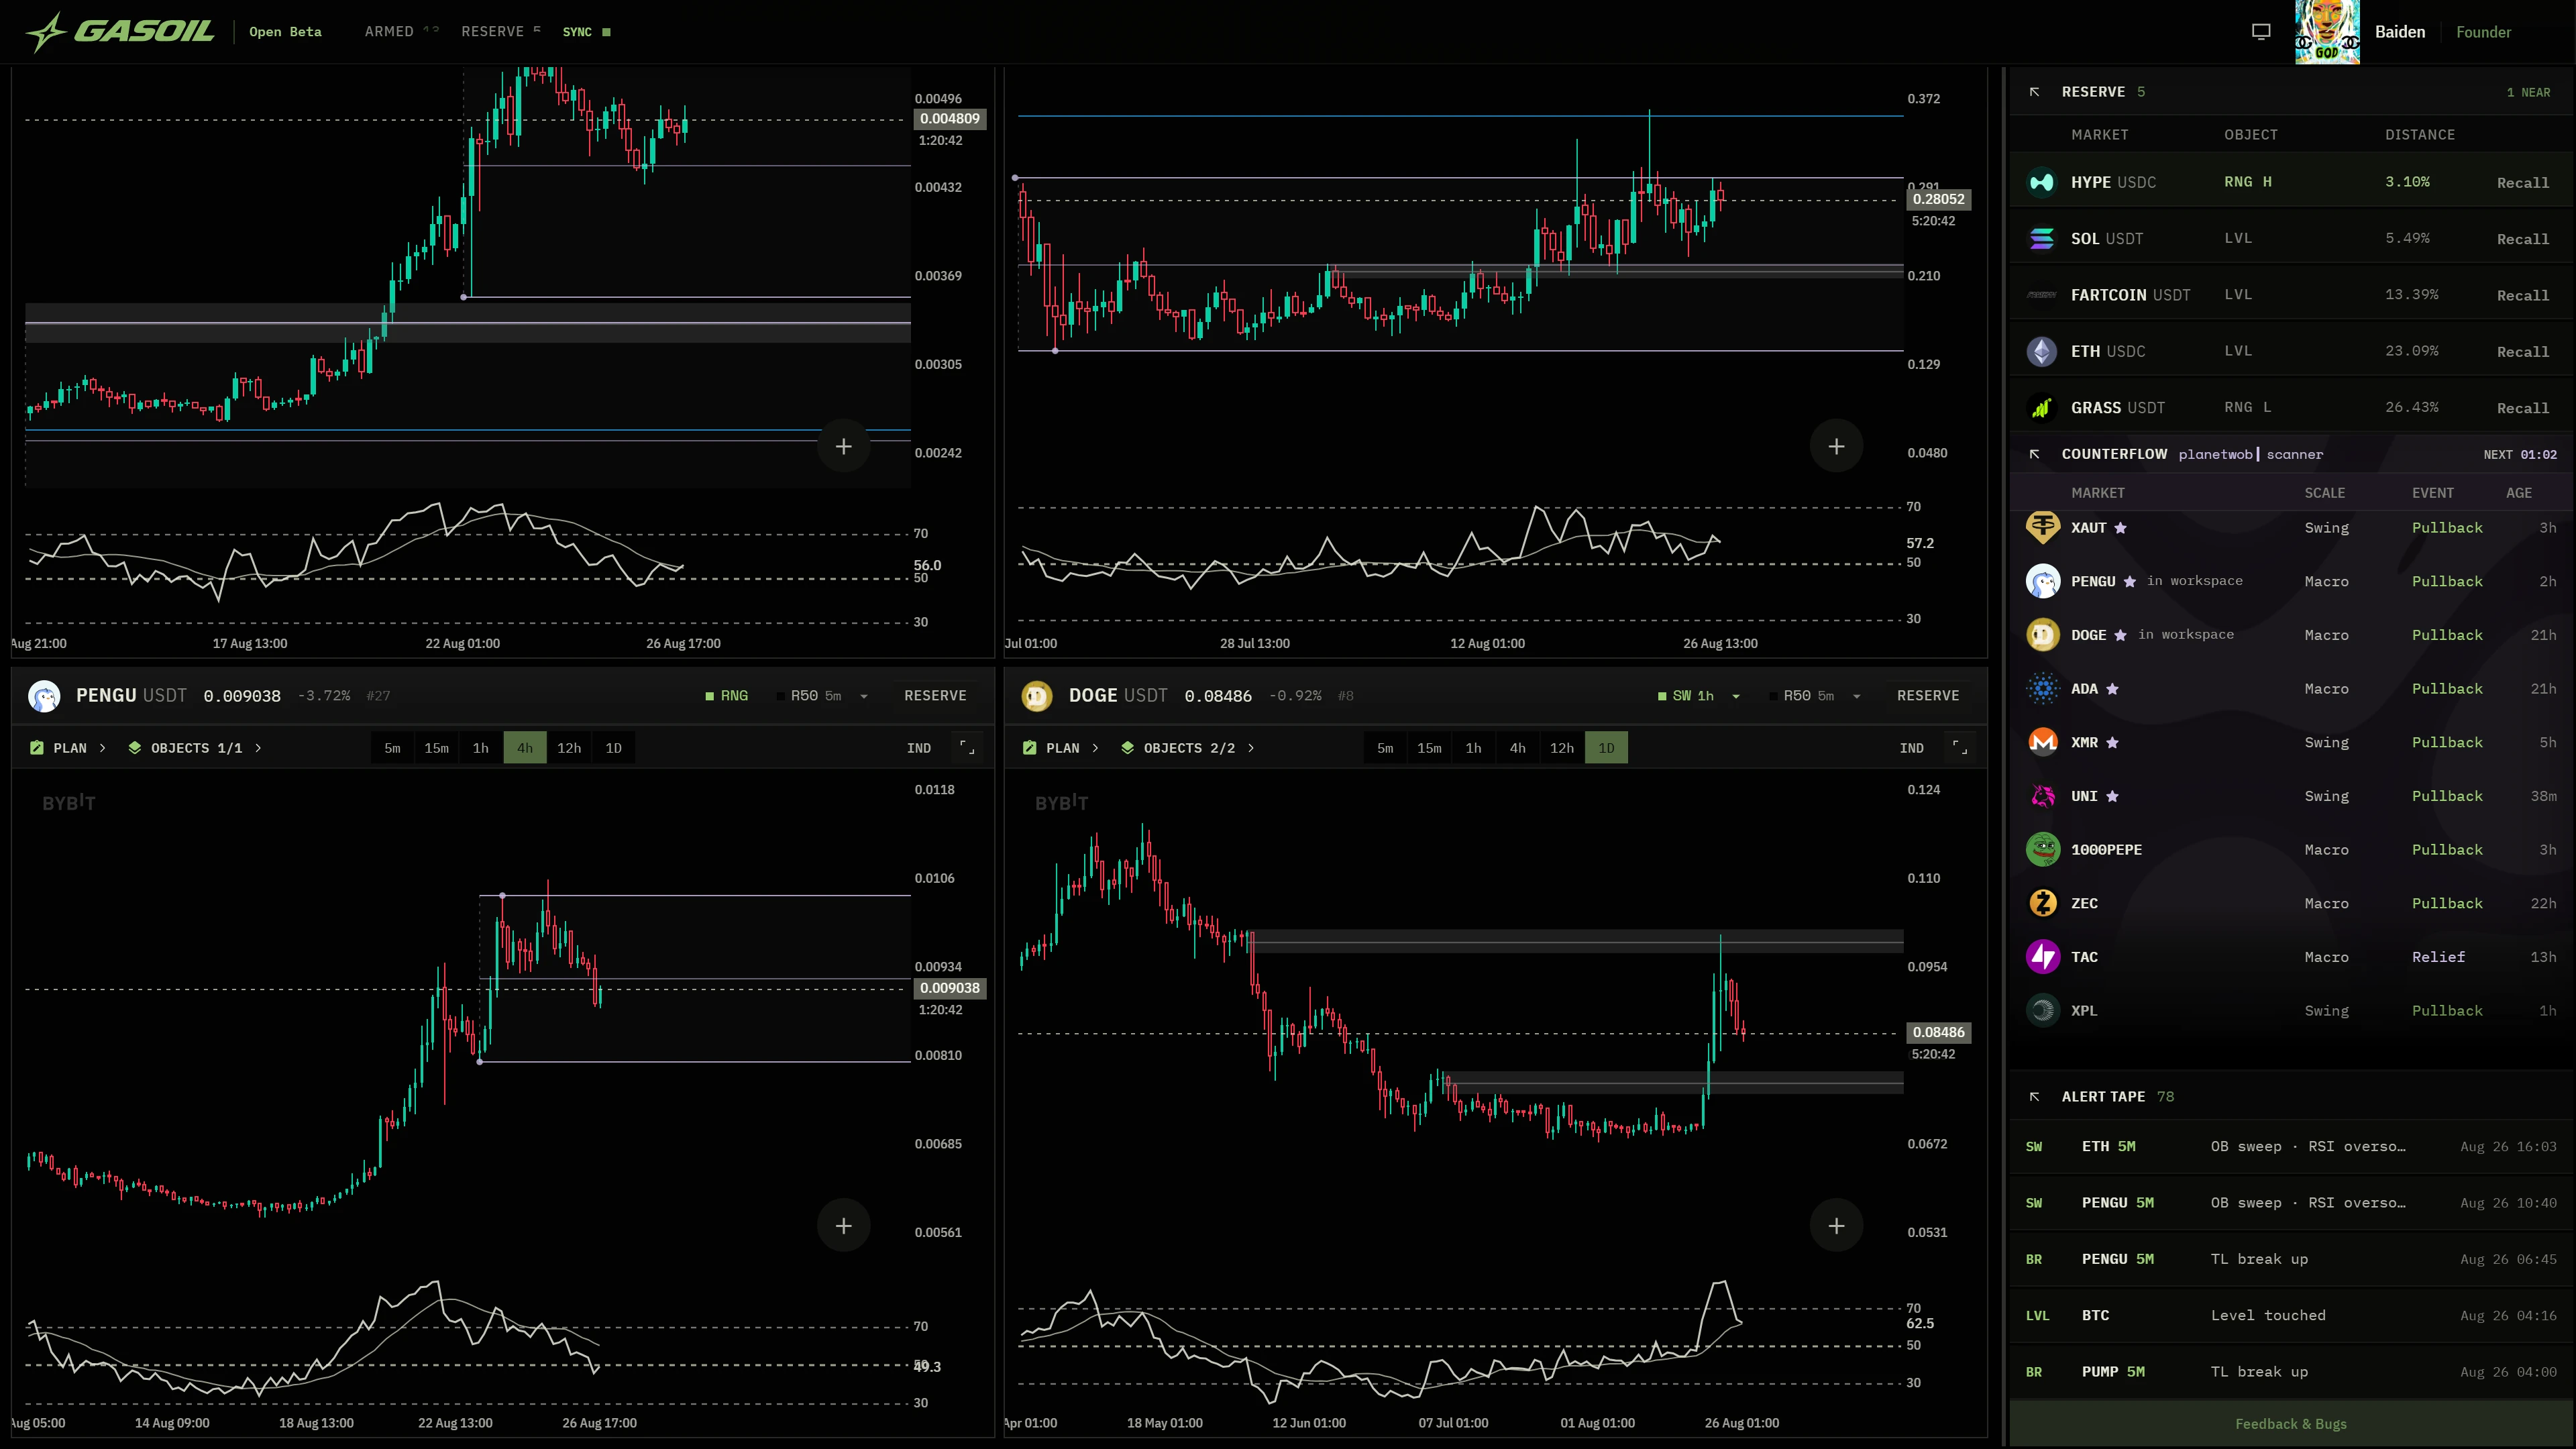Image resolution: width=2576 pixels, height=1449 pixels.
Task: Click the plus button on top-left chart
Action: (843, 446)
